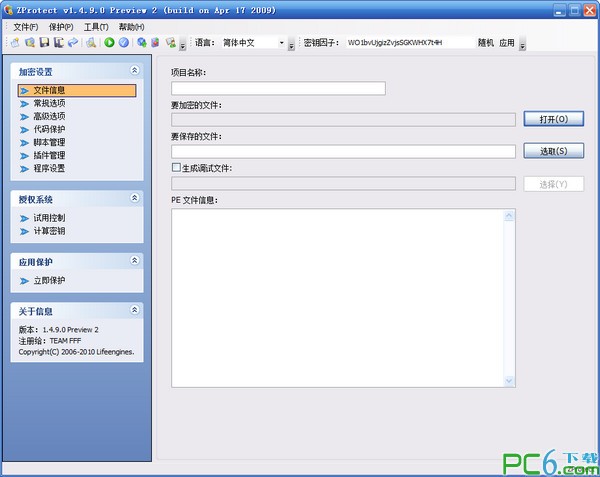Click the open project toolbar icon
Viewport: 600px width, 477px height.
30,42
